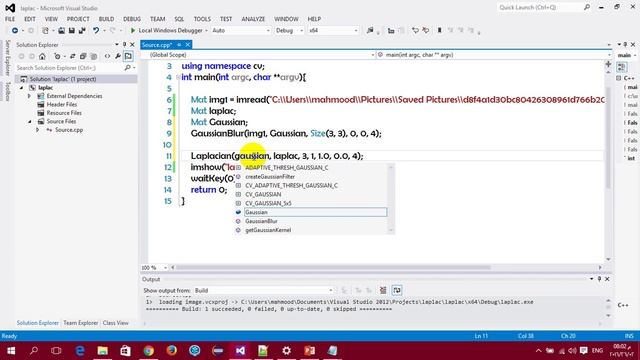Click Sync with Active Document icon
The image size is (640, 360).
point(72,56)
